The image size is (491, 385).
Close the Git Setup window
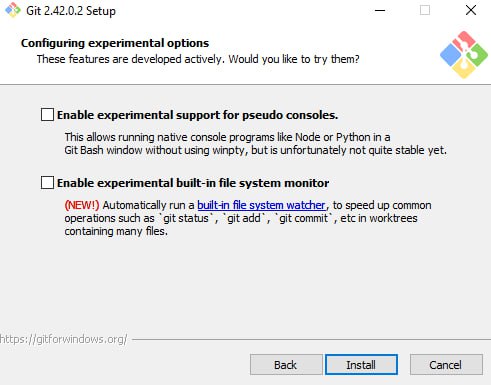[x=471, y=10]
